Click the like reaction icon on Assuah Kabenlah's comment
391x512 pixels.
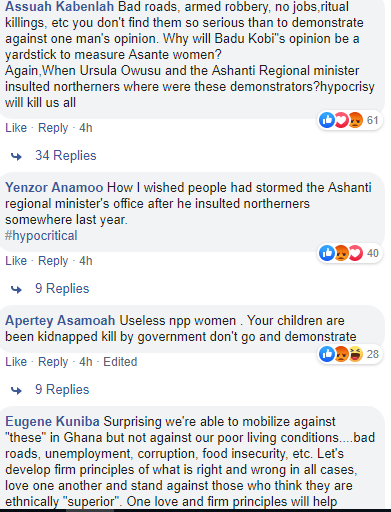tap(327, 120)
